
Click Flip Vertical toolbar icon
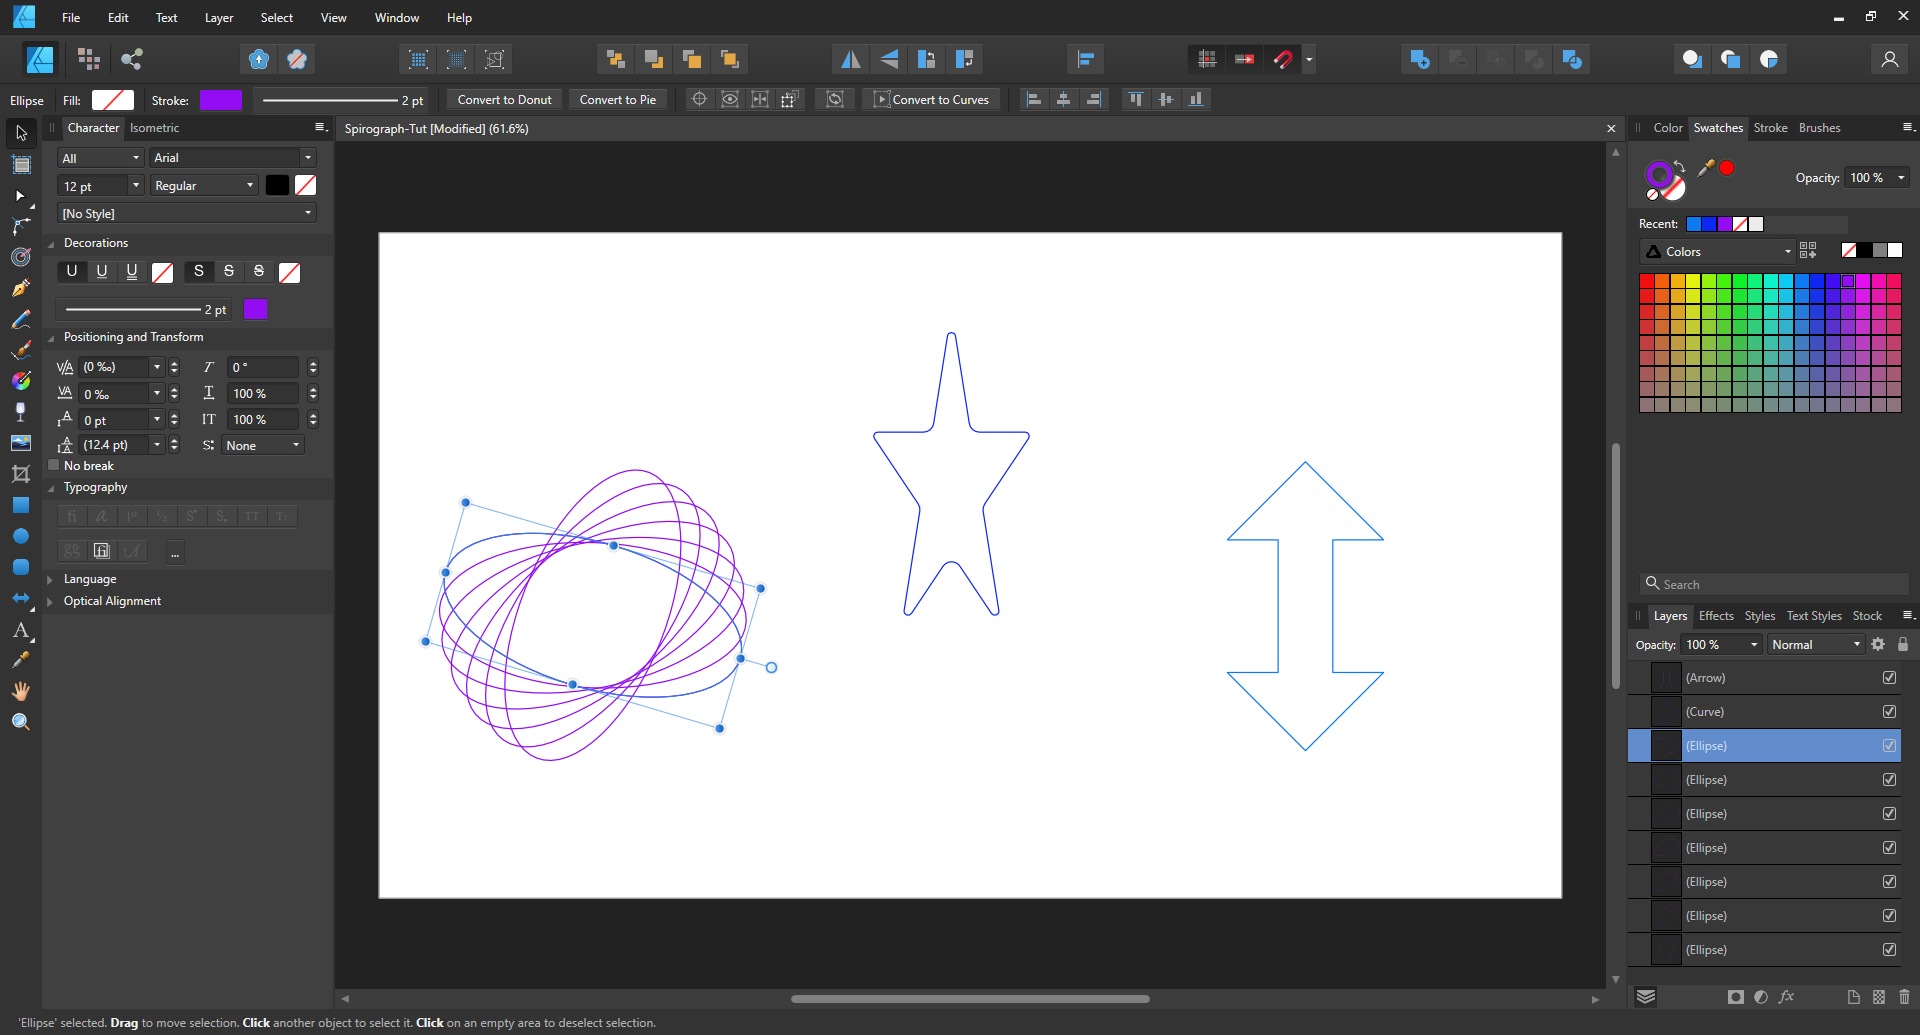[889, 59]
